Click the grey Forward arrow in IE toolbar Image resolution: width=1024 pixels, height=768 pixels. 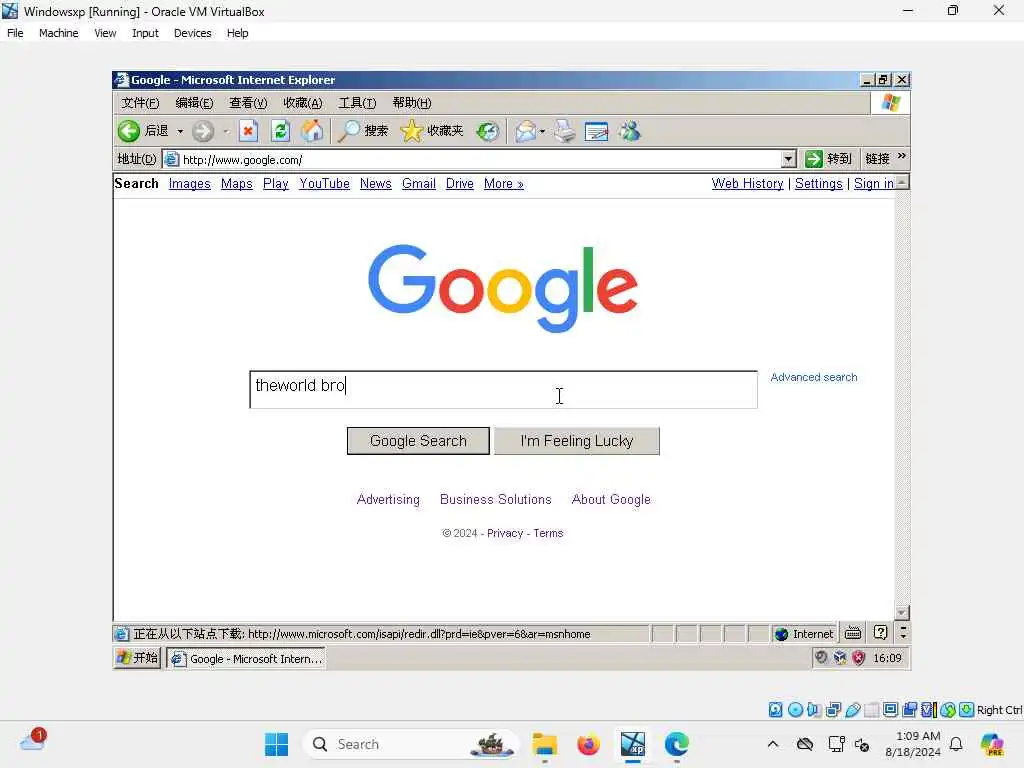click(203, 131)
